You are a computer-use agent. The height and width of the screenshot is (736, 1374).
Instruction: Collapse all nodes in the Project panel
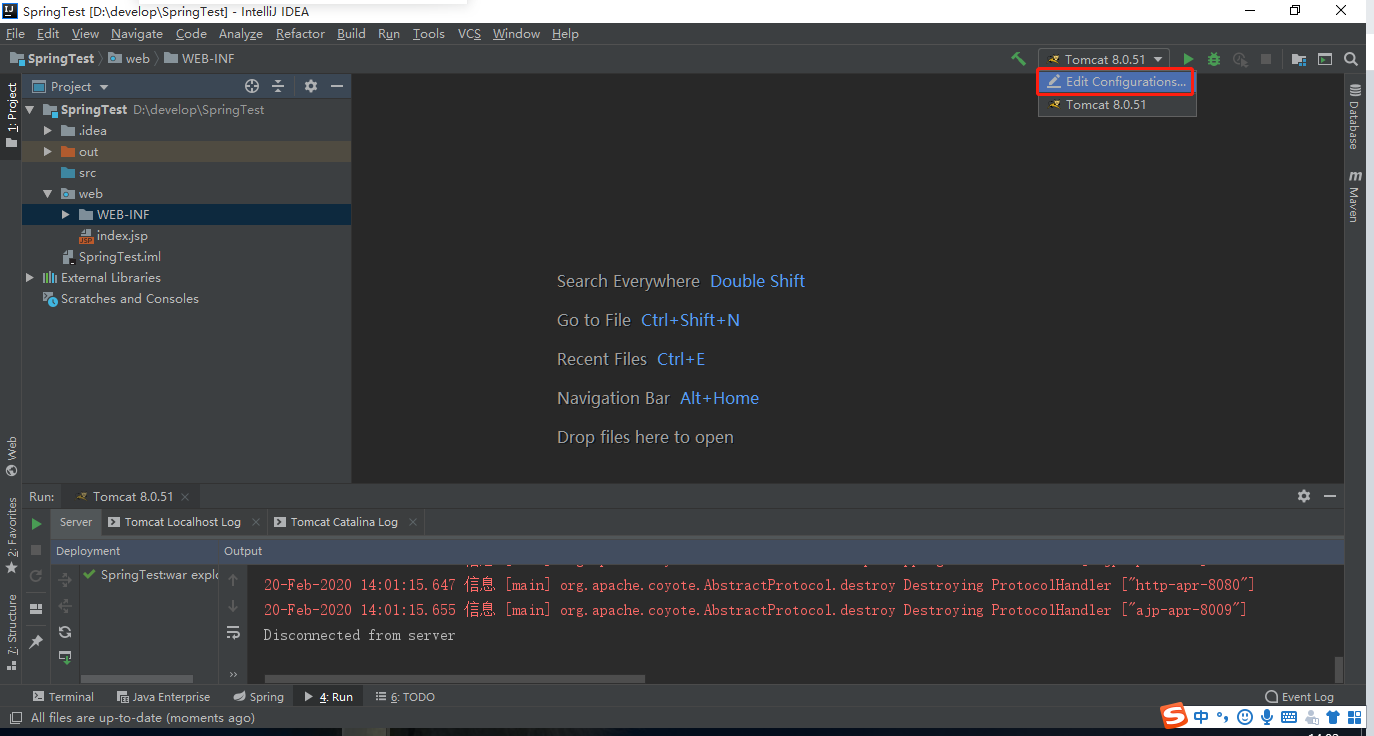[x=278, y=86]
